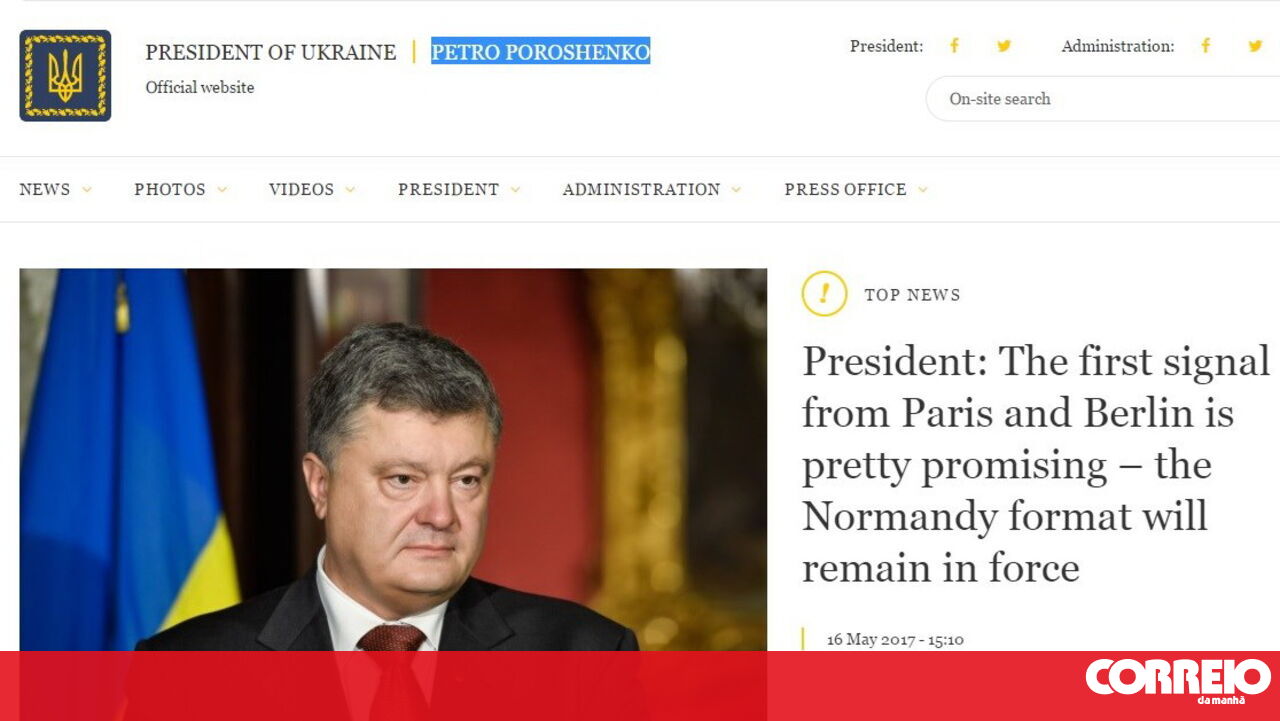Open the Administration's Facebook icon
Image resolution: width=1280 pixels, height=721 pixels.
(1206, 46)
